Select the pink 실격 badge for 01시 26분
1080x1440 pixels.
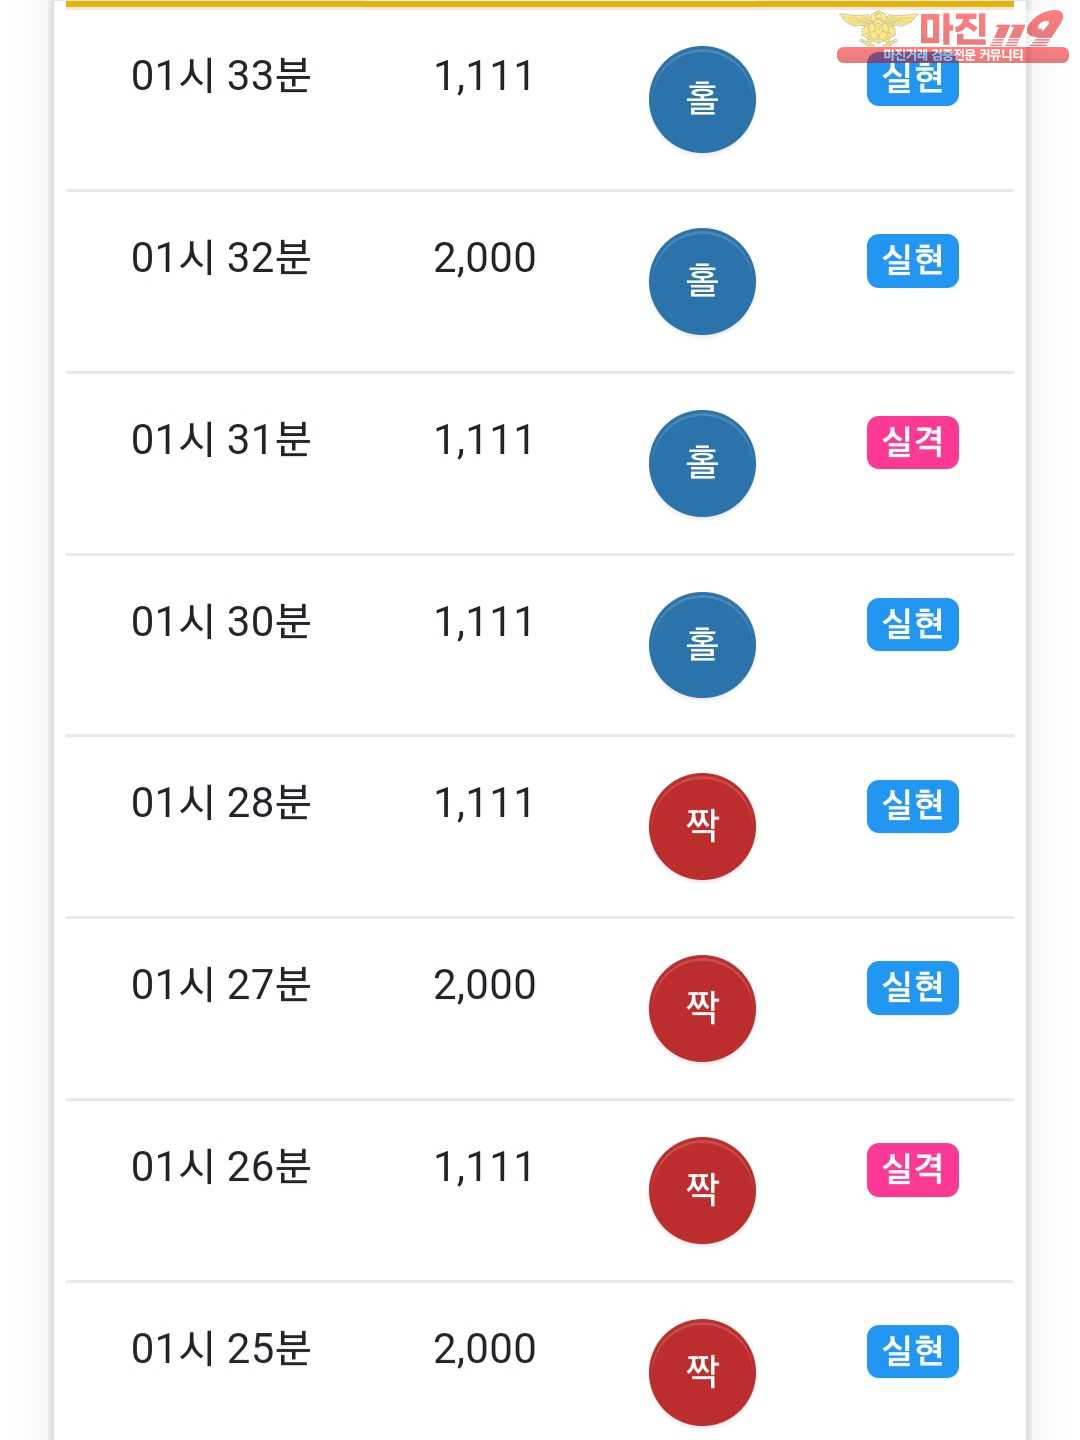[x=912, y=1170]
